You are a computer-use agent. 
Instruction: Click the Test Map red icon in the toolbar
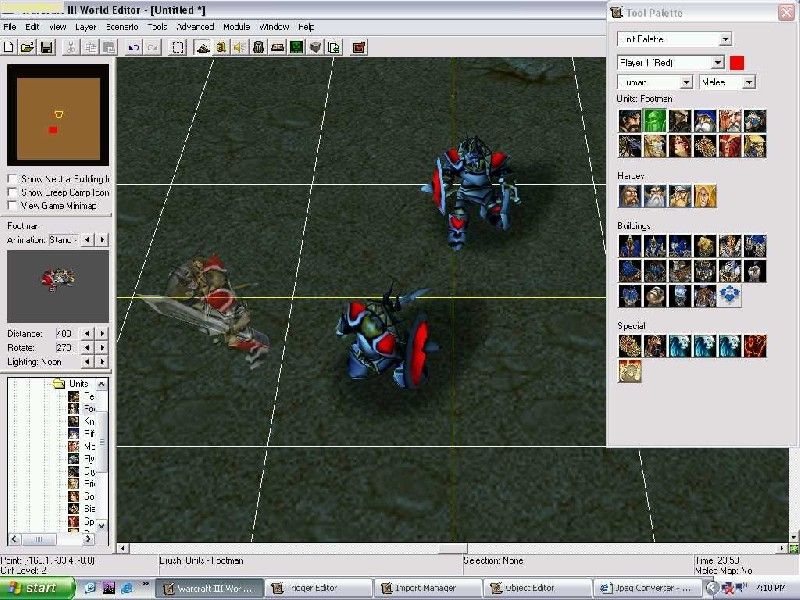359,47
